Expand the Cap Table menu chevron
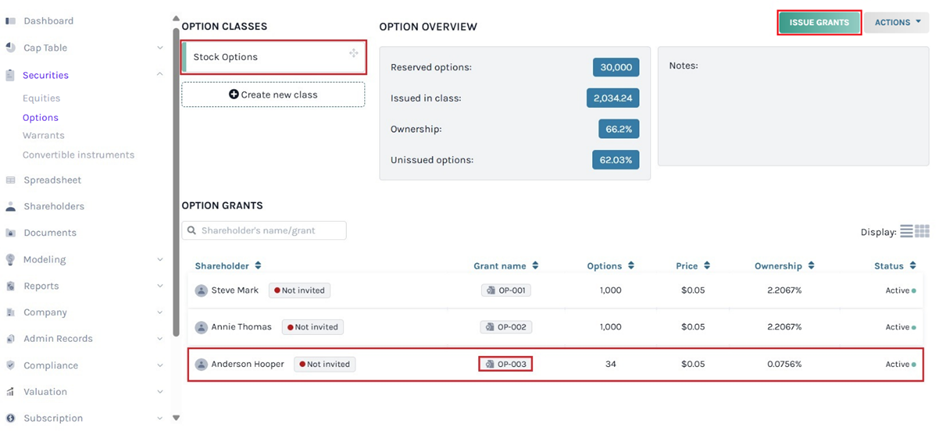This screenshot has width=939, height=431. [x=160, y=48]
